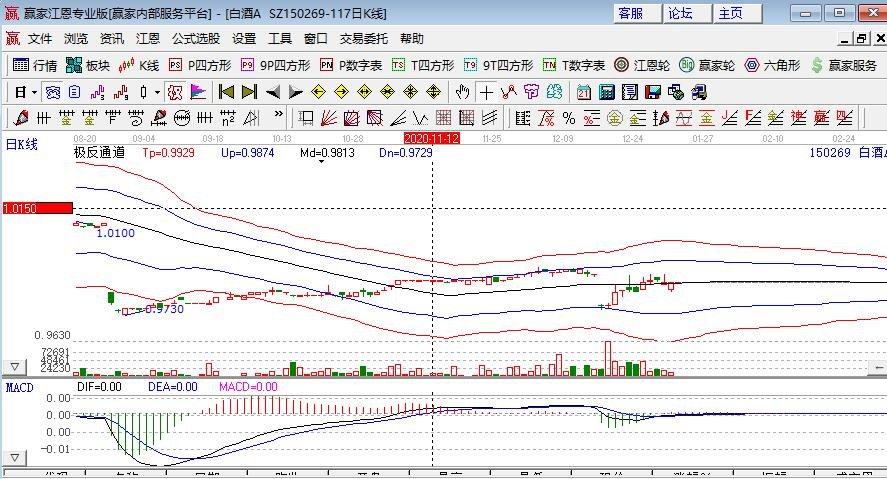This screenshot has width=887, height=479.
Task: Select the purple stair-line 3 icon
Action: pyautogui.click(x=98, y=92)
